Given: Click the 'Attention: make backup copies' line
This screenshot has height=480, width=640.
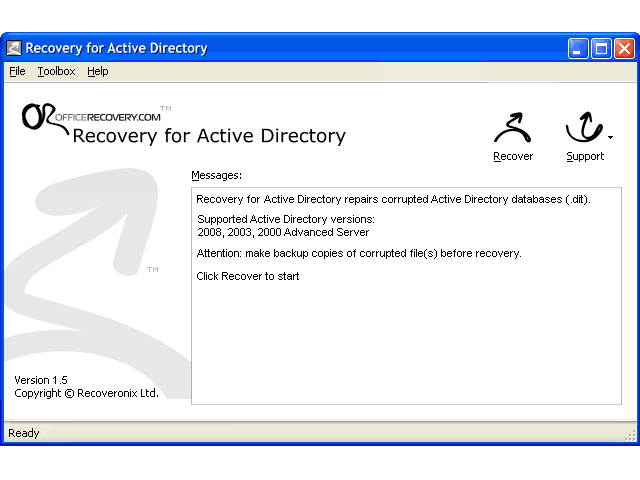Looking at the screenshot, I should tap(359, 253).
